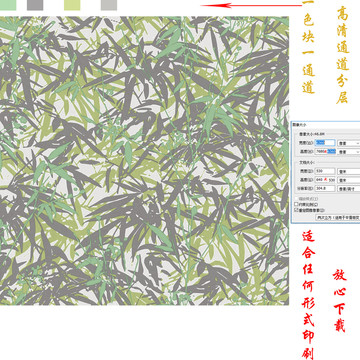The width and height of the screenshot is (360, 360).
Task: Click the document height input field
Action: 325,180
